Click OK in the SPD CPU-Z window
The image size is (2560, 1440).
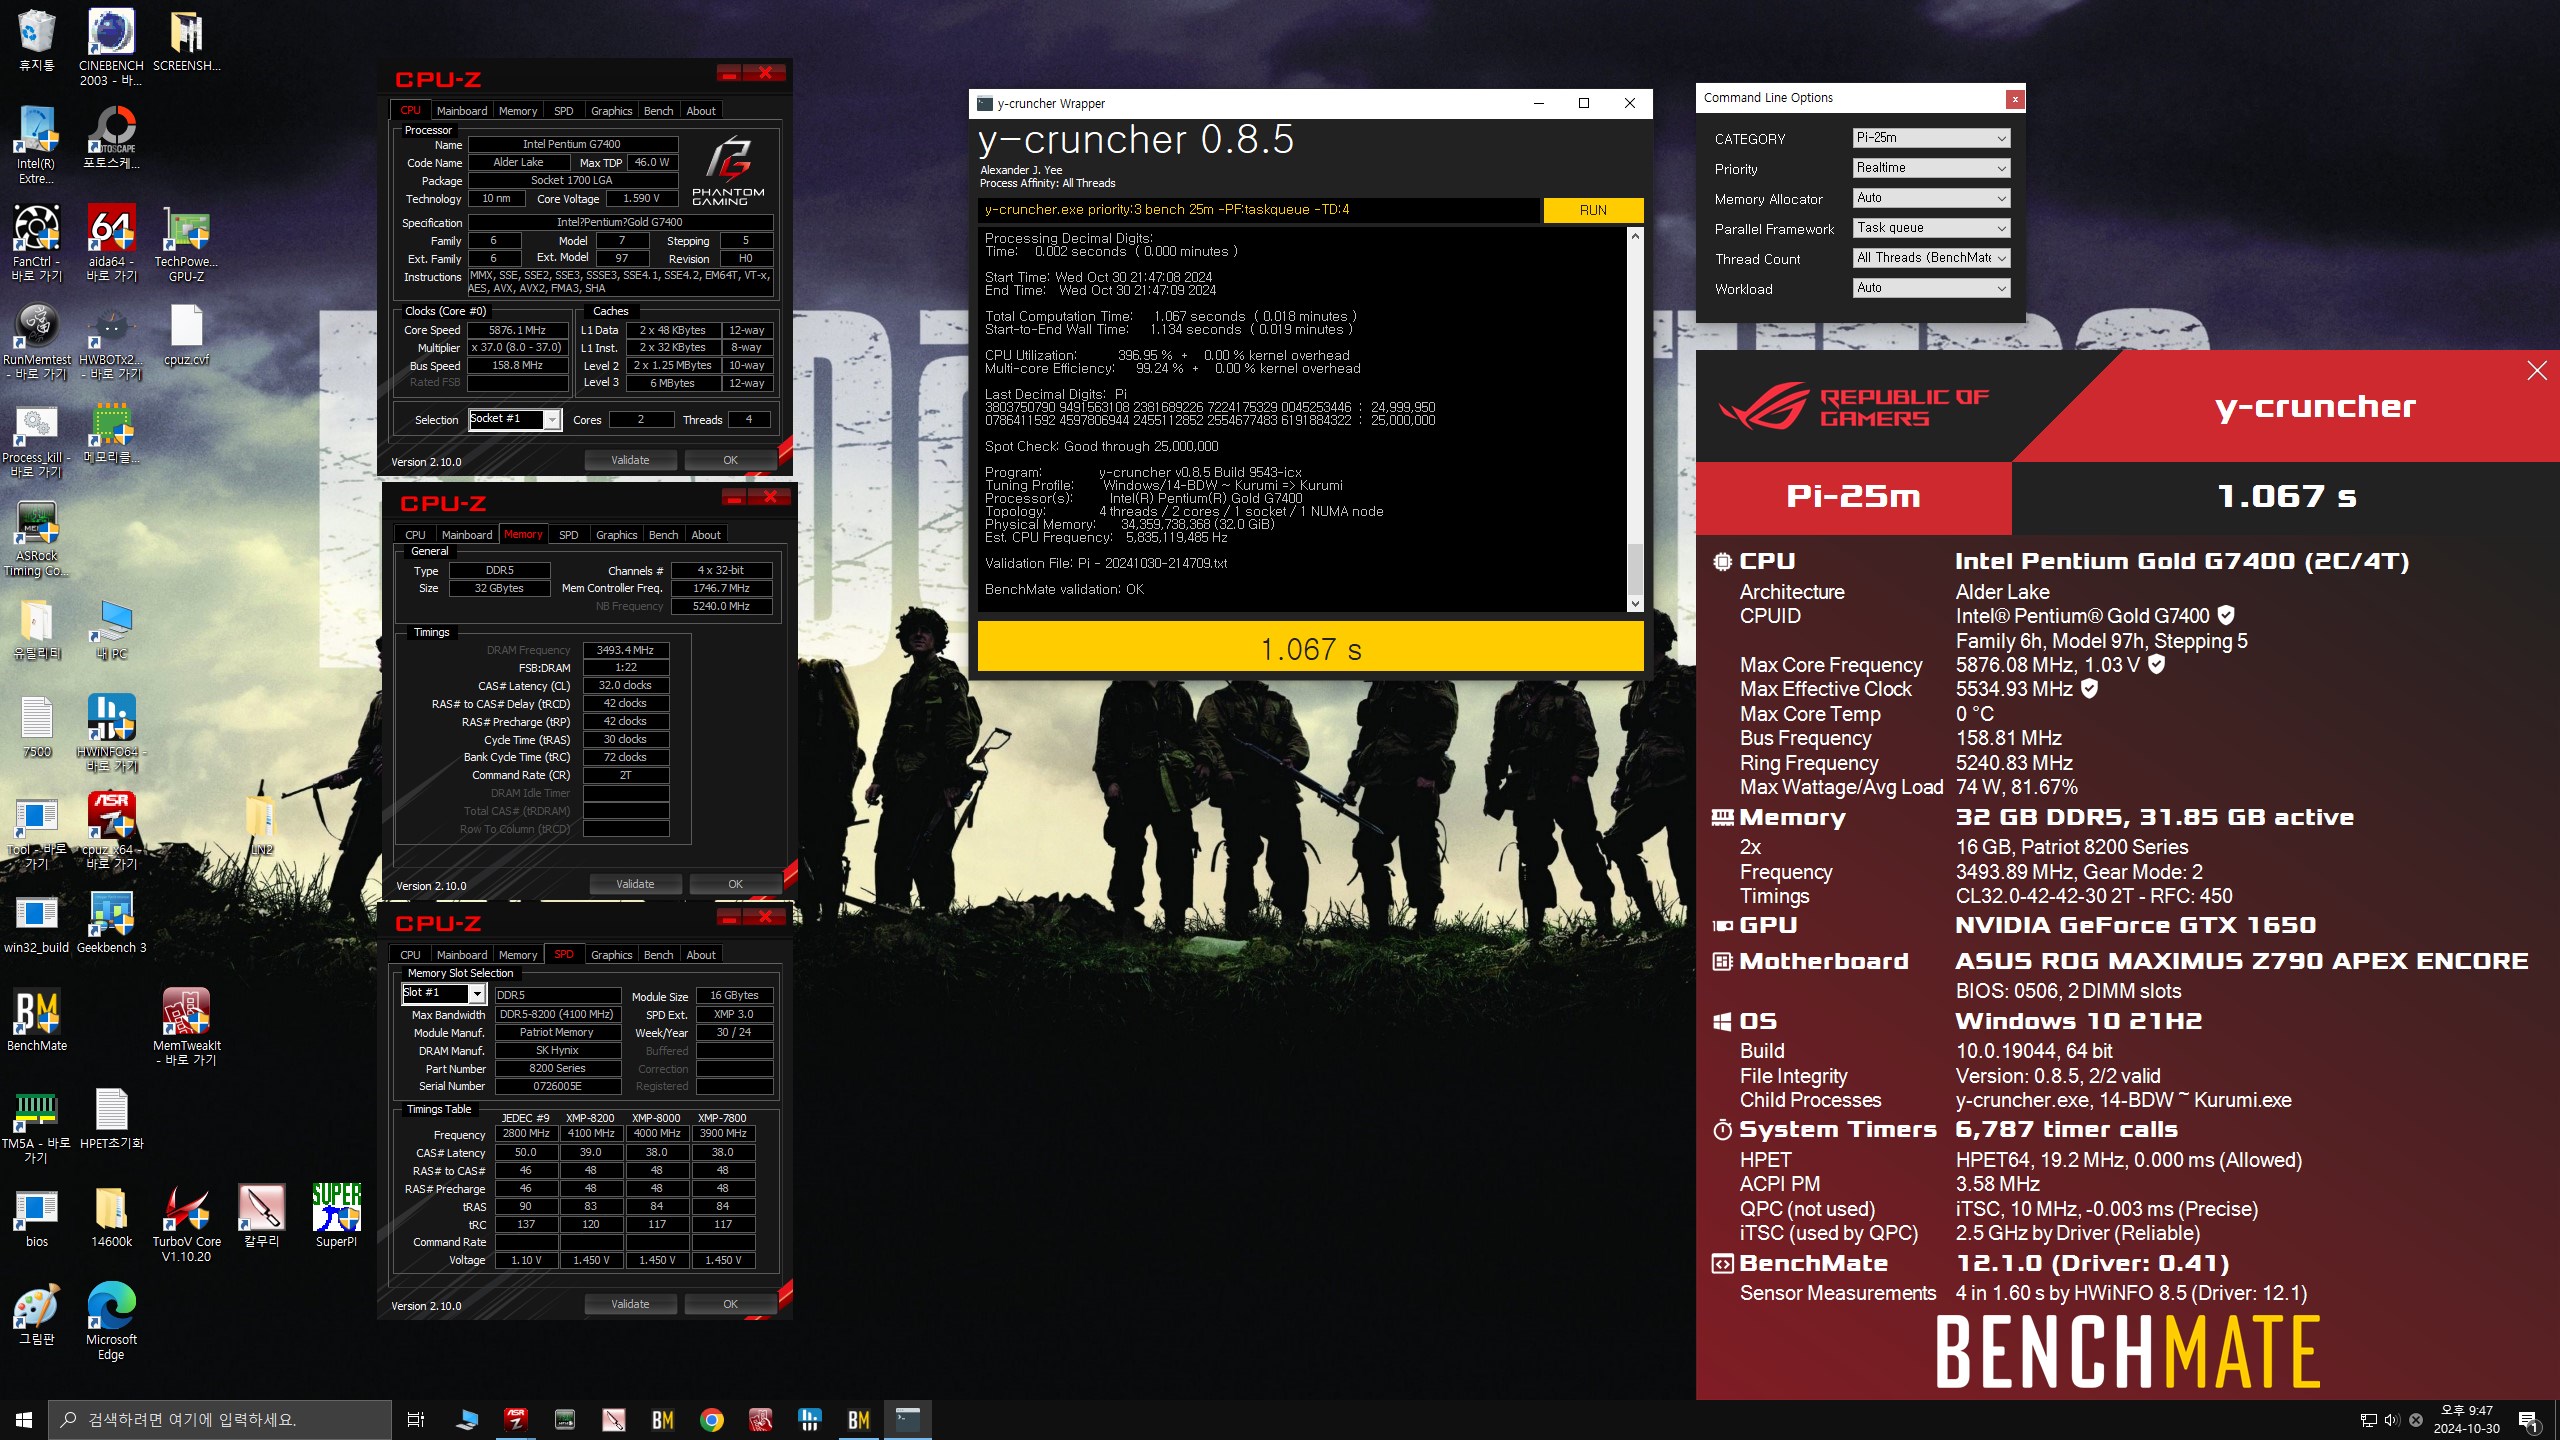pos(730,1304)
